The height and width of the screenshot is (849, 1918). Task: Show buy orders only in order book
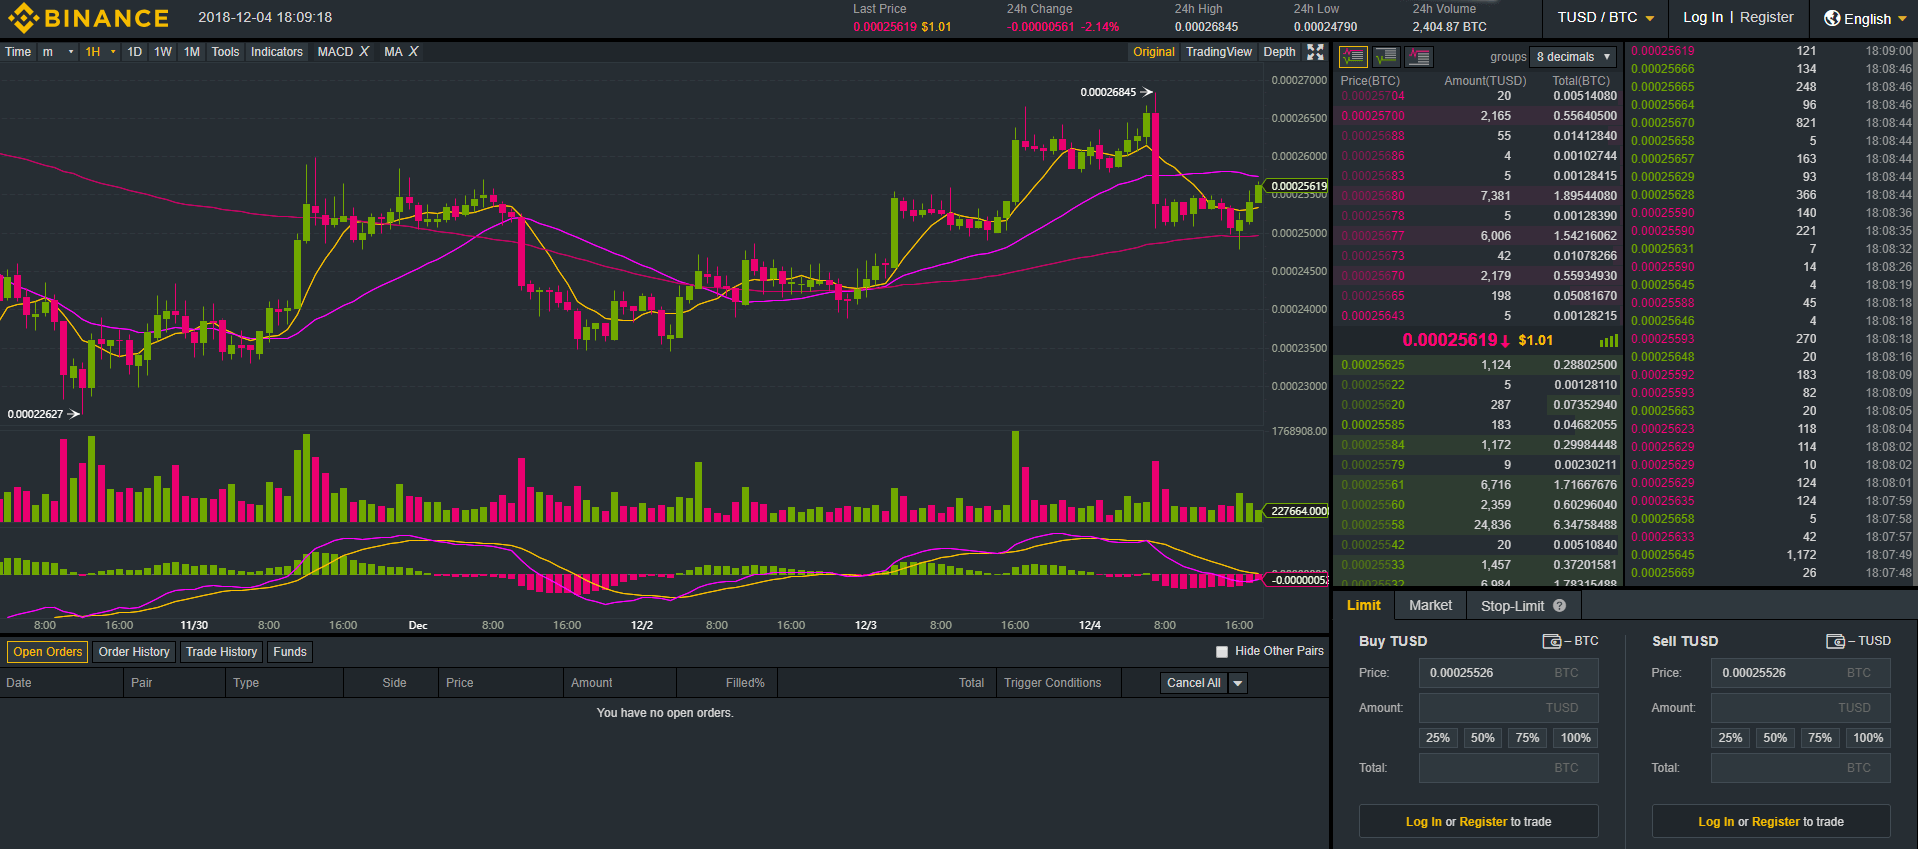pyautogui.click(x=1386, y=57)
